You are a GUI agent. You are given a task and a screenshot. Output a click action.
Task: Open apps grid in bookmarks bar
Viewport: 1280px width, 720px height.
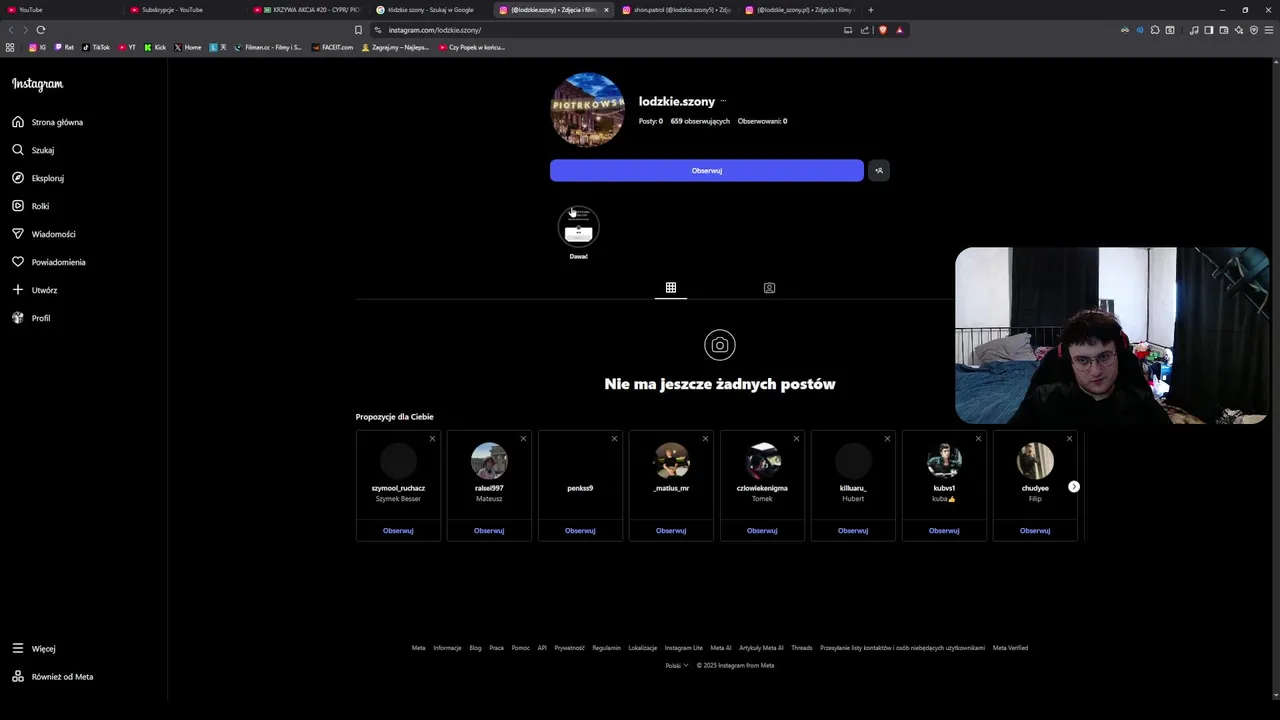pos(10,47)
